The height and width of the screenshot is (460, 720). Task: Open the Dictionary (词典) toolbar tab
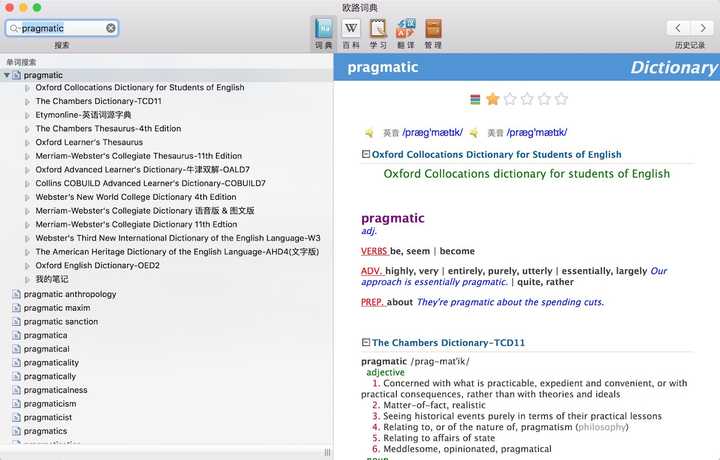324,34
